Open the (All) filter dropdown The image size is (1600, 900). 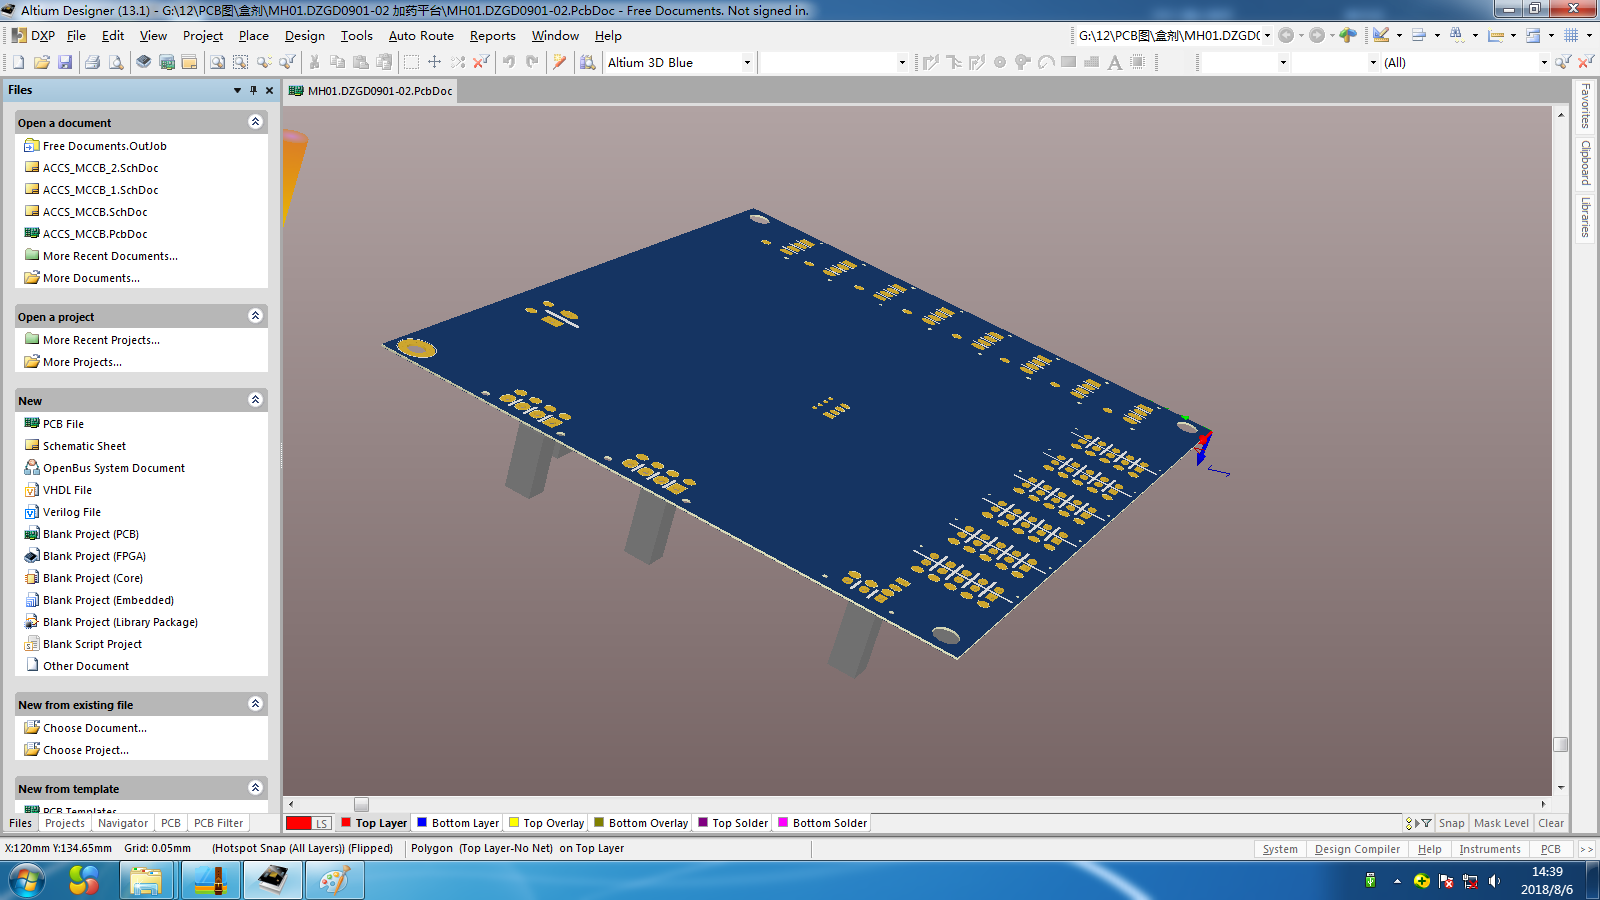coord(1544,62)
